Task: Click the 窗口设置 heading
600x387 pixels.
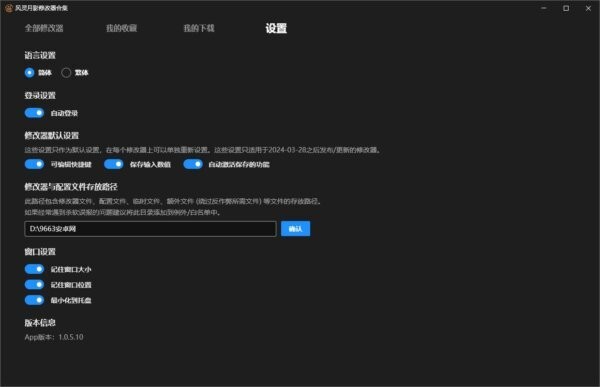Action: click(x=40, y=252)
